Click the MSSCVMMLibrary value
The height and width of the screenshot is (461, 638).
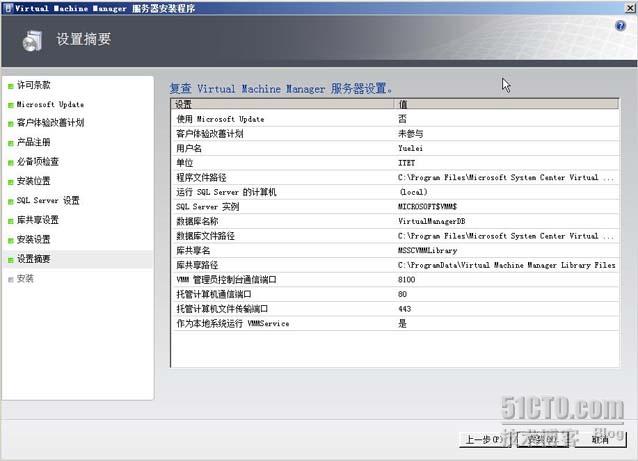(428, 251)
